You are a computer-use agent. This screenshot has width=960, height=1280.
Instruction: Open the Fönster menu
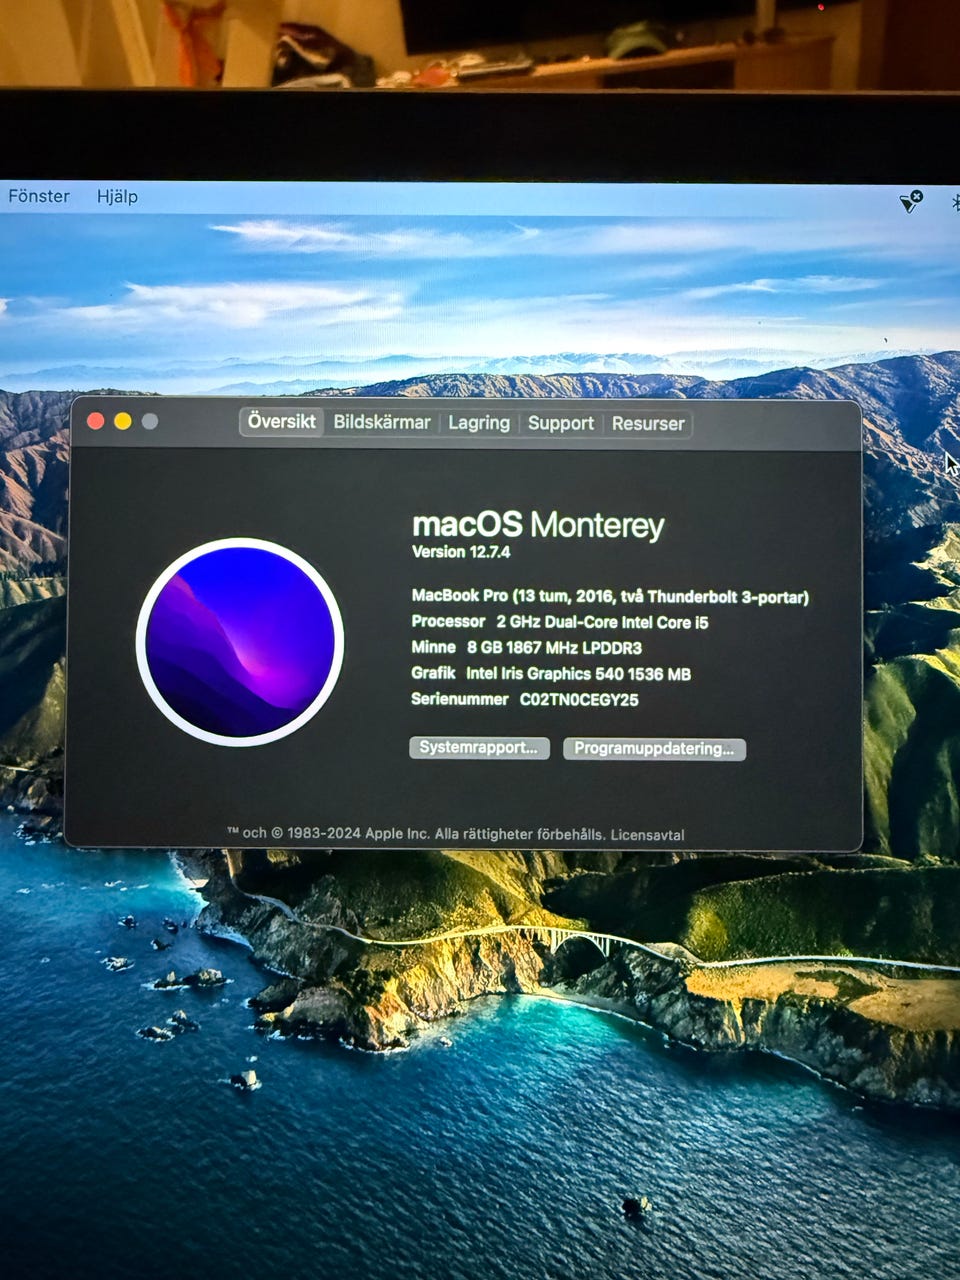click(x=39, y=196)
